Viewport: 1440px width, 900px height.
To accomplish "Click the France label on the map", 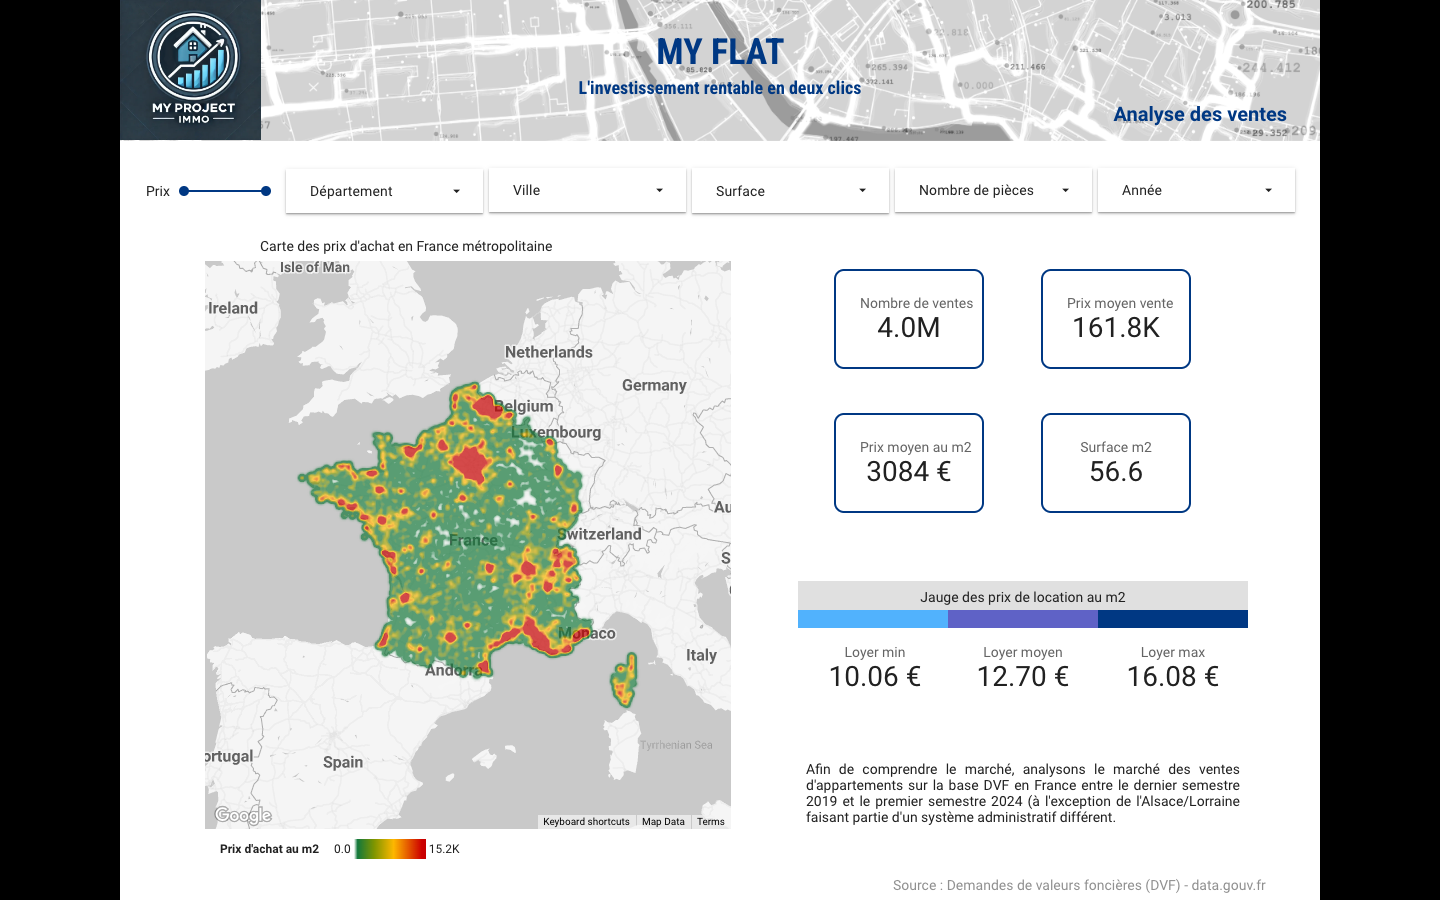I will (x=474, y=540).
